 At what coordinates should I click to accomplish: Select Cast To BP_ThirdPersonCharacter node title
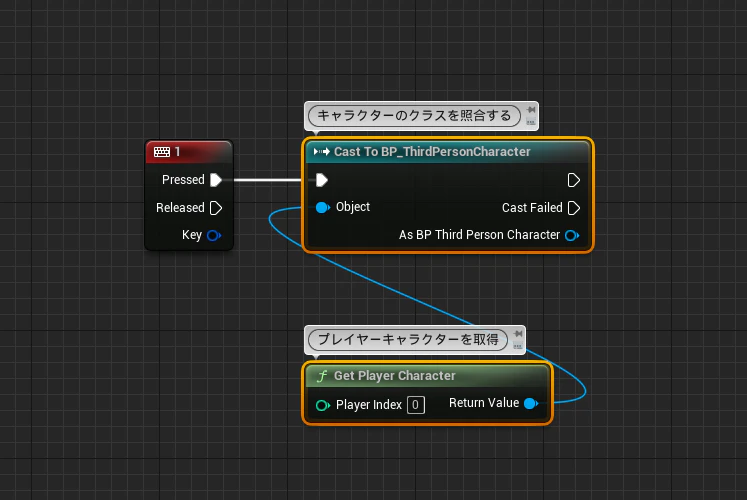coord(432,152)
